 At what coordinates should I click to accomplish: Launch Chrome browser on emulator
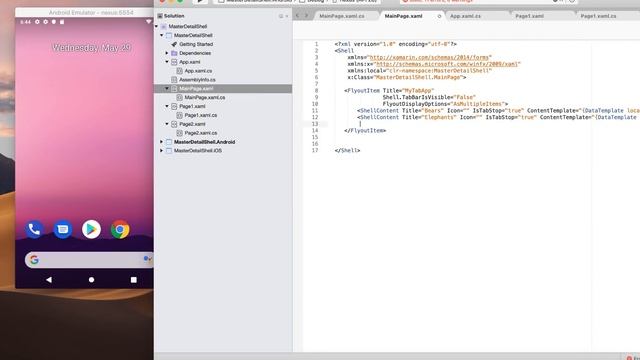tap(120, 229)
